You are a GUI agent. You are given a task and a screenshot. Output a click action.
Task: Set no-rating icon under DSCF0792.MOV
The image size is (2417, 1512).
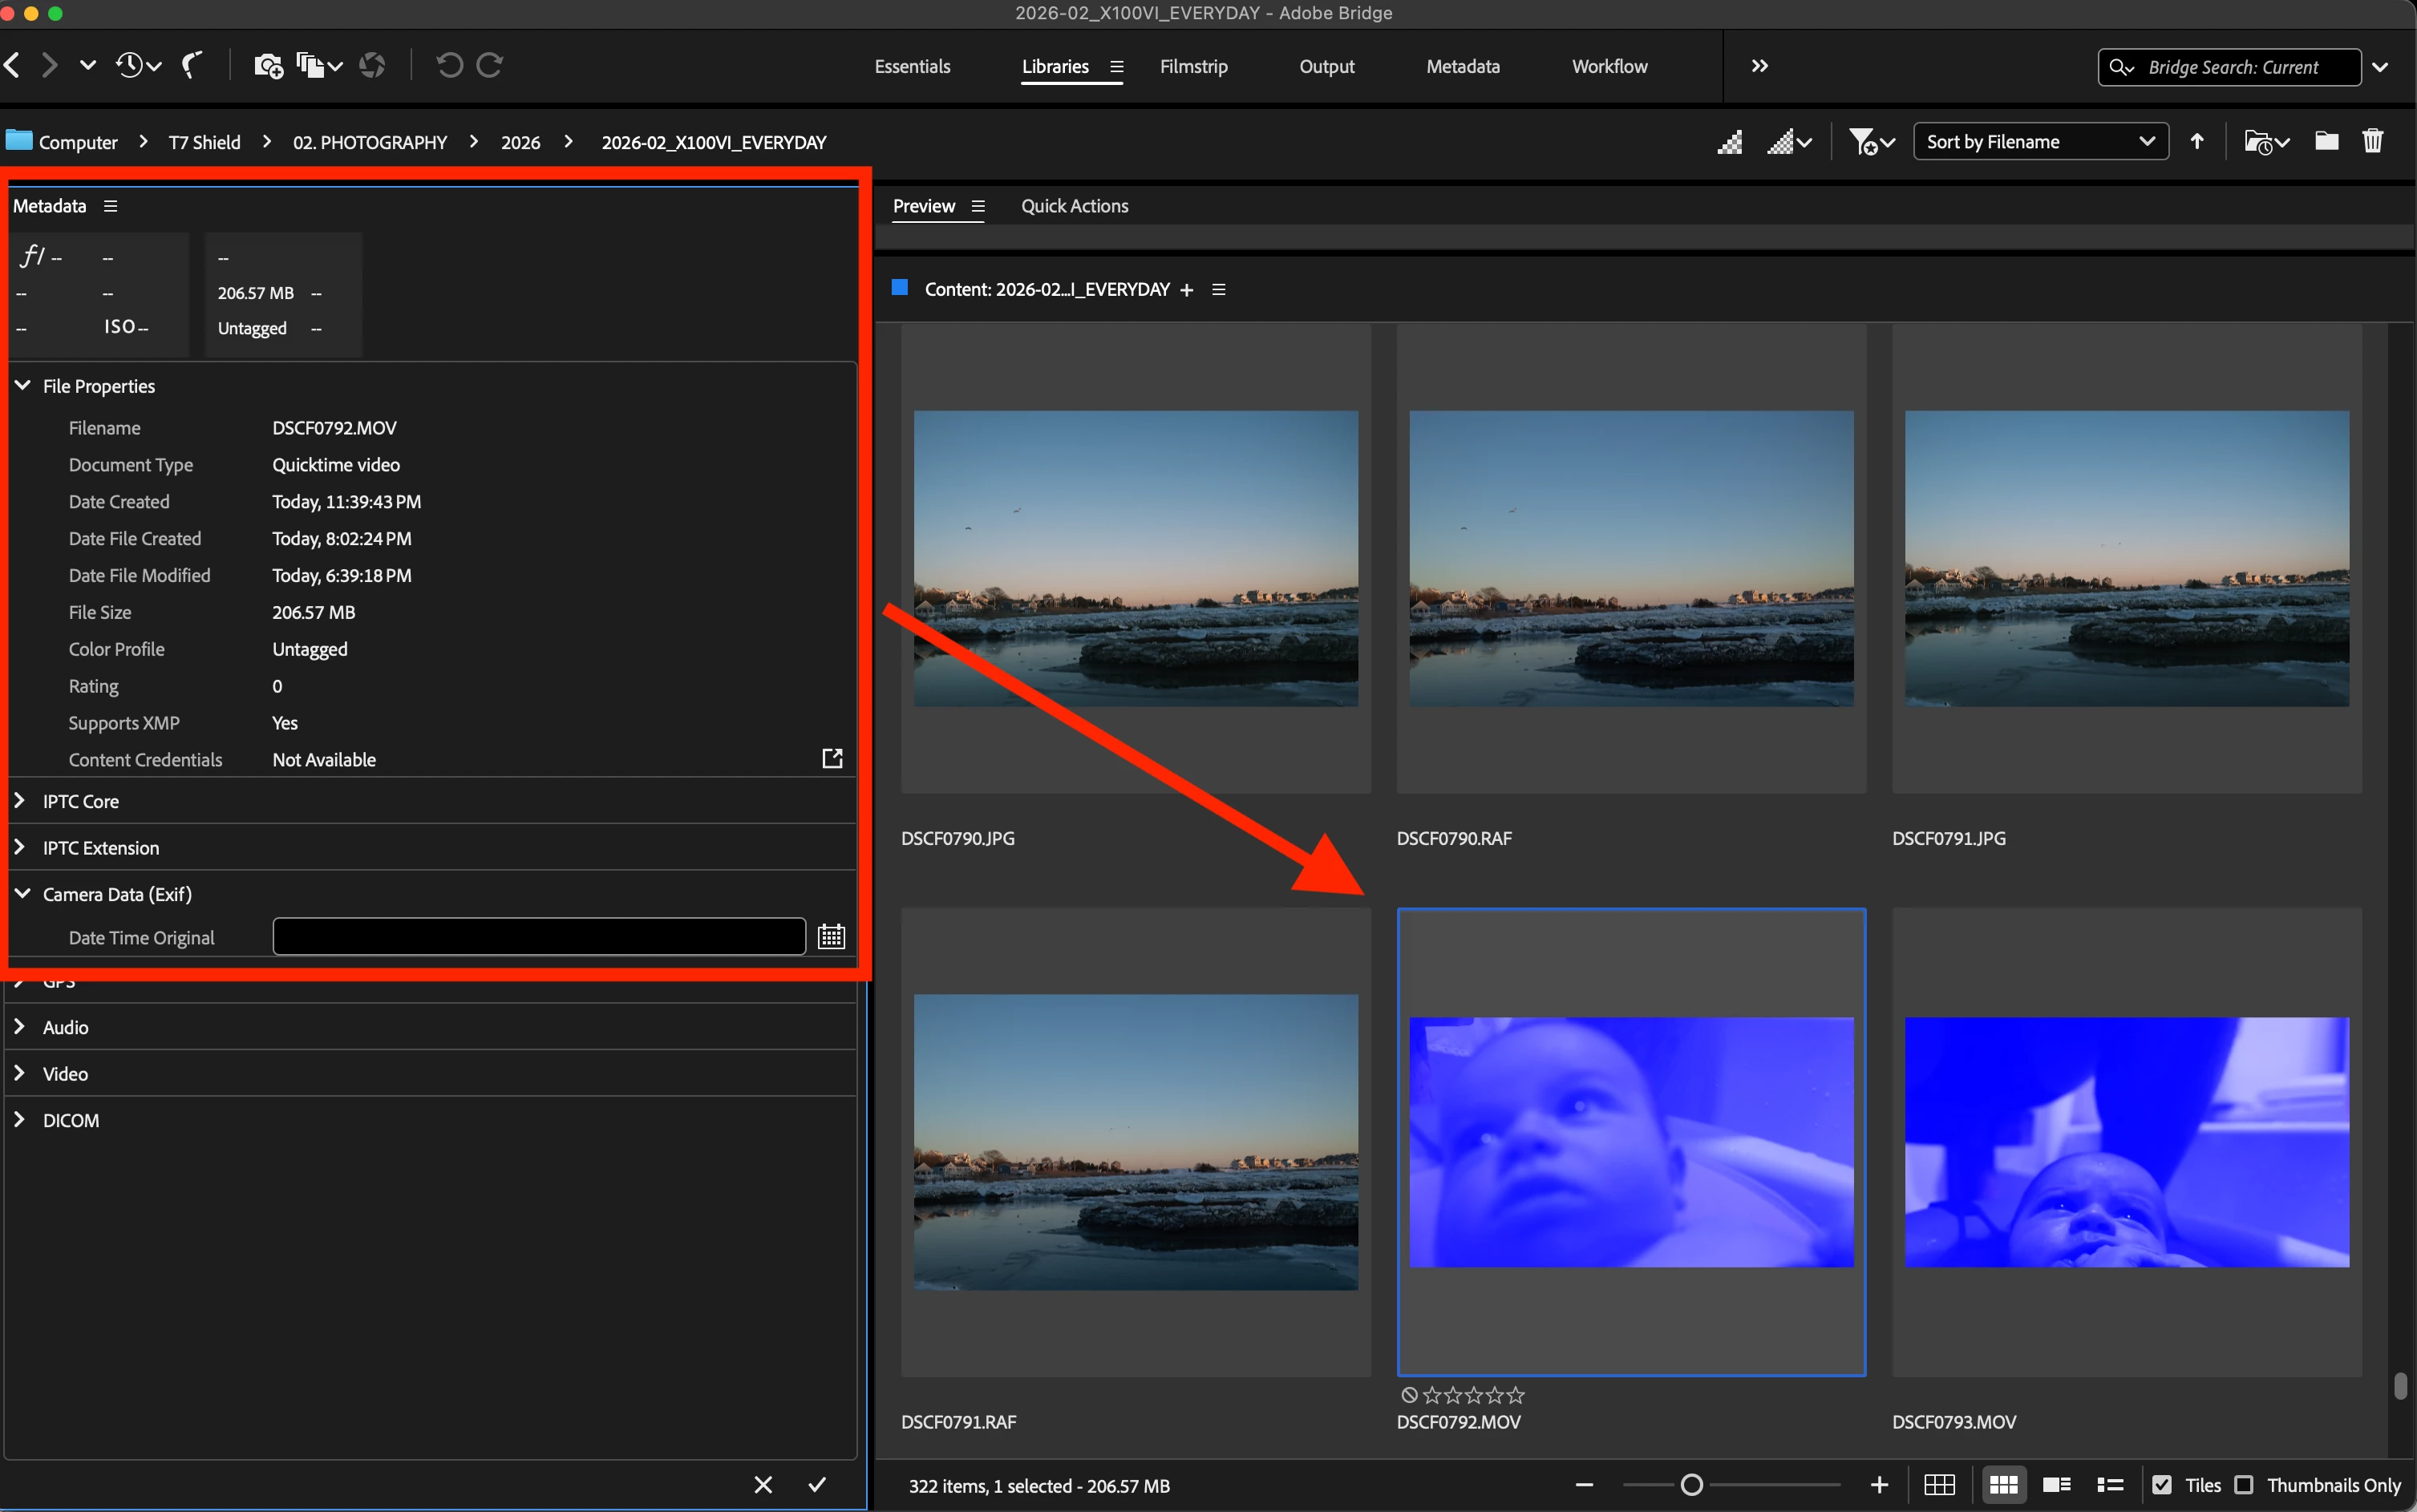tap(1409, 1395)
